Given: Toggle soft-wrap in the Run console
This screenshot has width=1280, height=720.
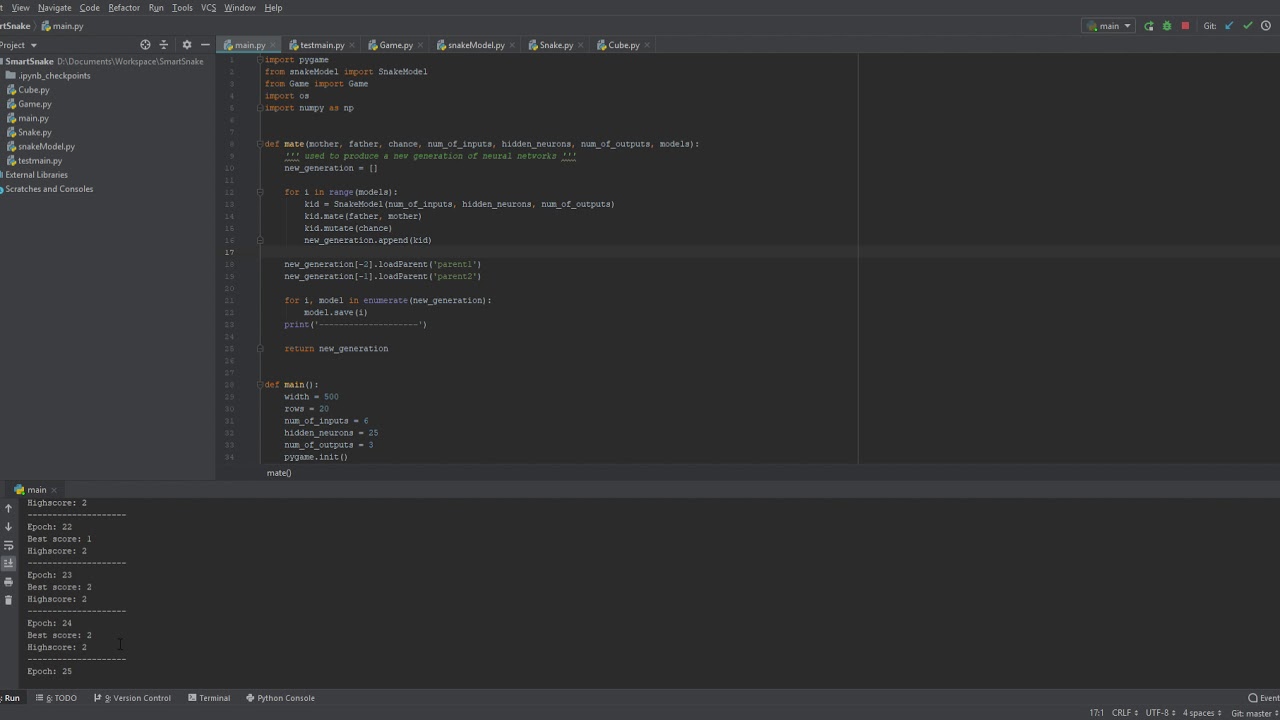Looking at the screenshot, I should click(x=9, y=545).
